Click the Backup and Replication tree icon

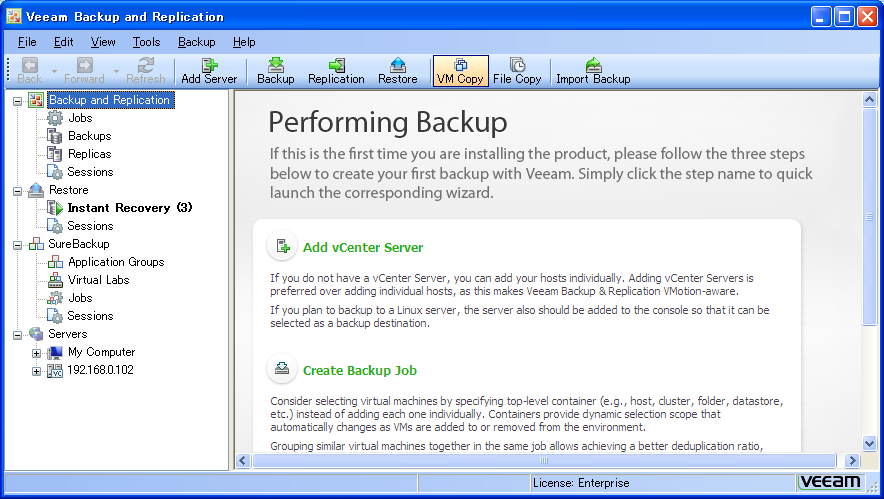[36, 100]
